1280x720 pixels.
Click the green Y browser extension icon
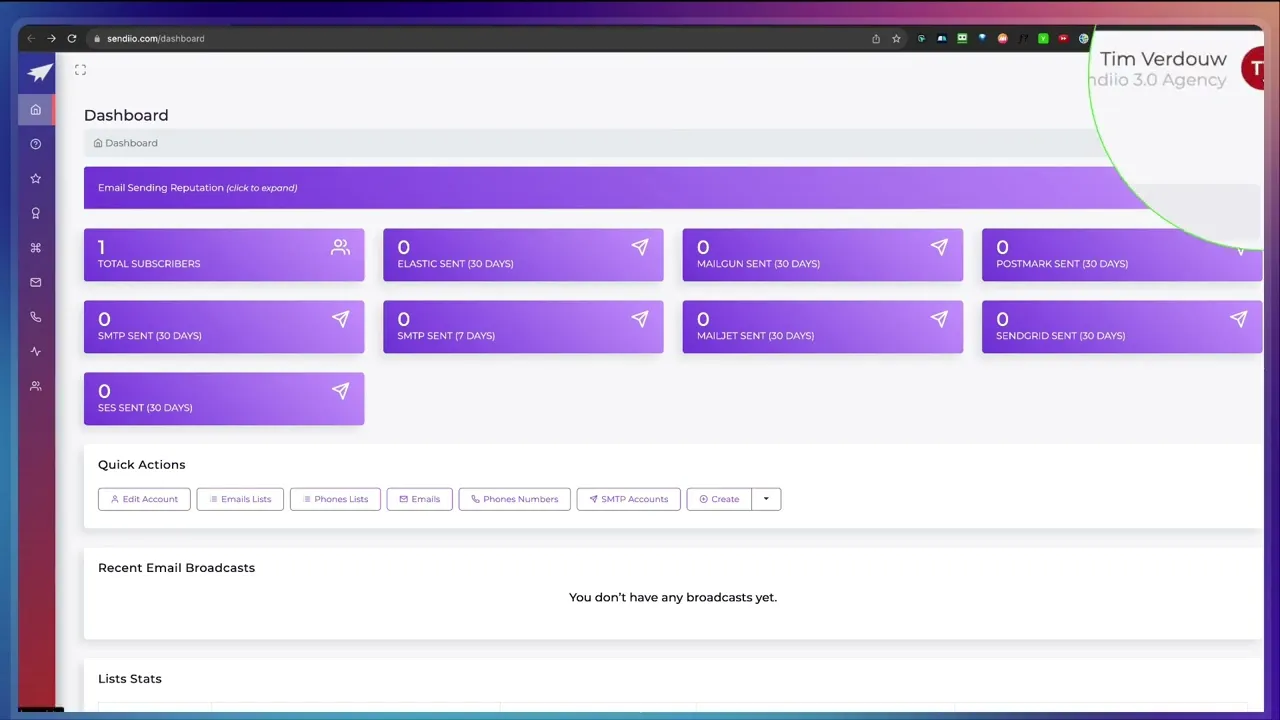click(1043, 39)
